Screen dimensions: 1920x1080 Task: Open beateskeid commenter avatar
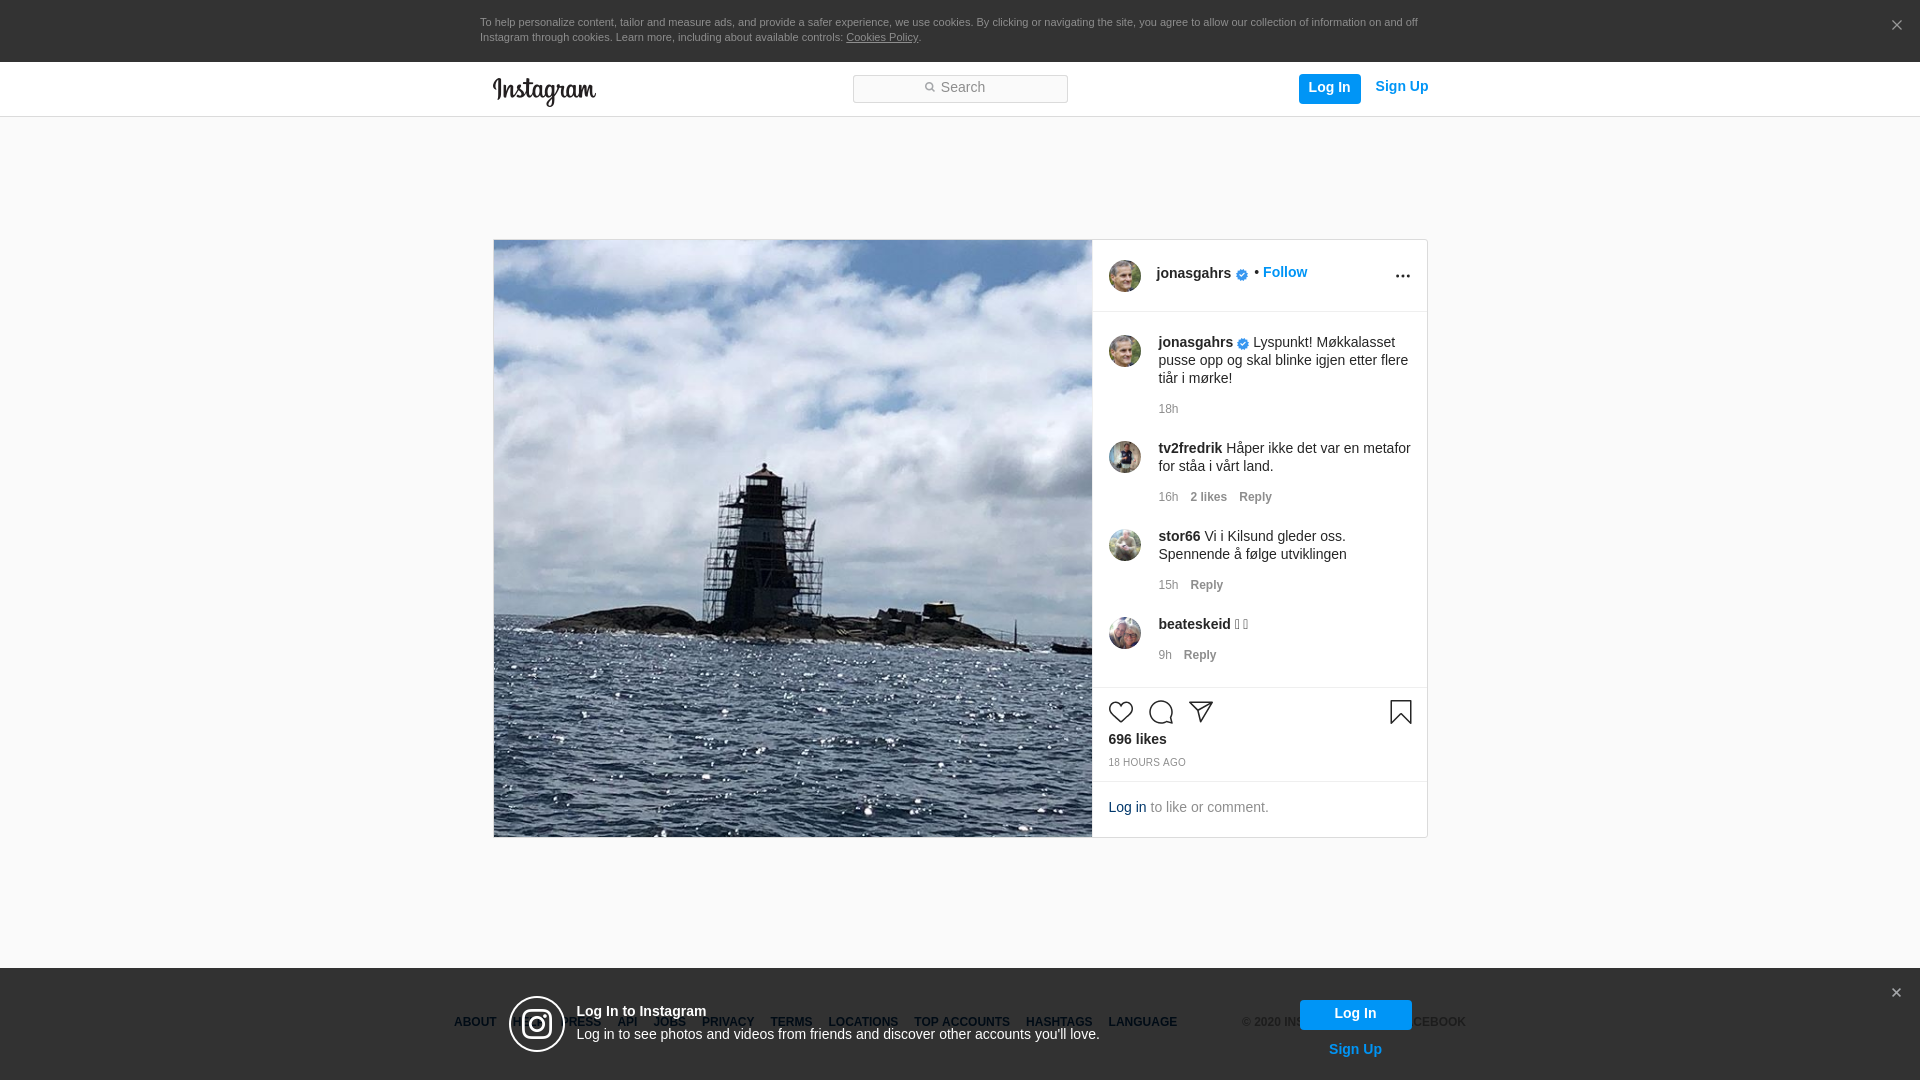click(x=1124, y=633)
